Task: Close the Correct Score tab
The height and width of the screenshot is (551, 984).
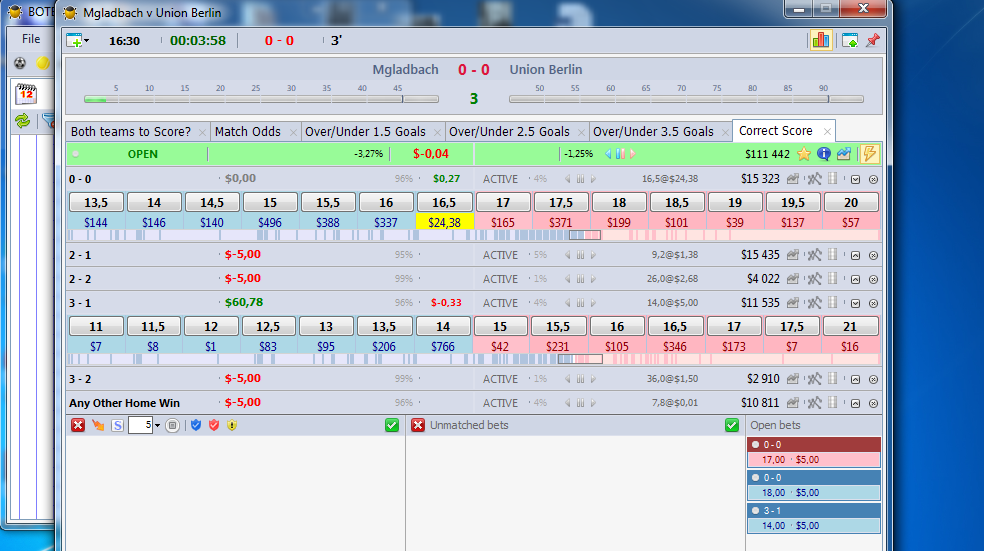Action: (x=827, y=131)
